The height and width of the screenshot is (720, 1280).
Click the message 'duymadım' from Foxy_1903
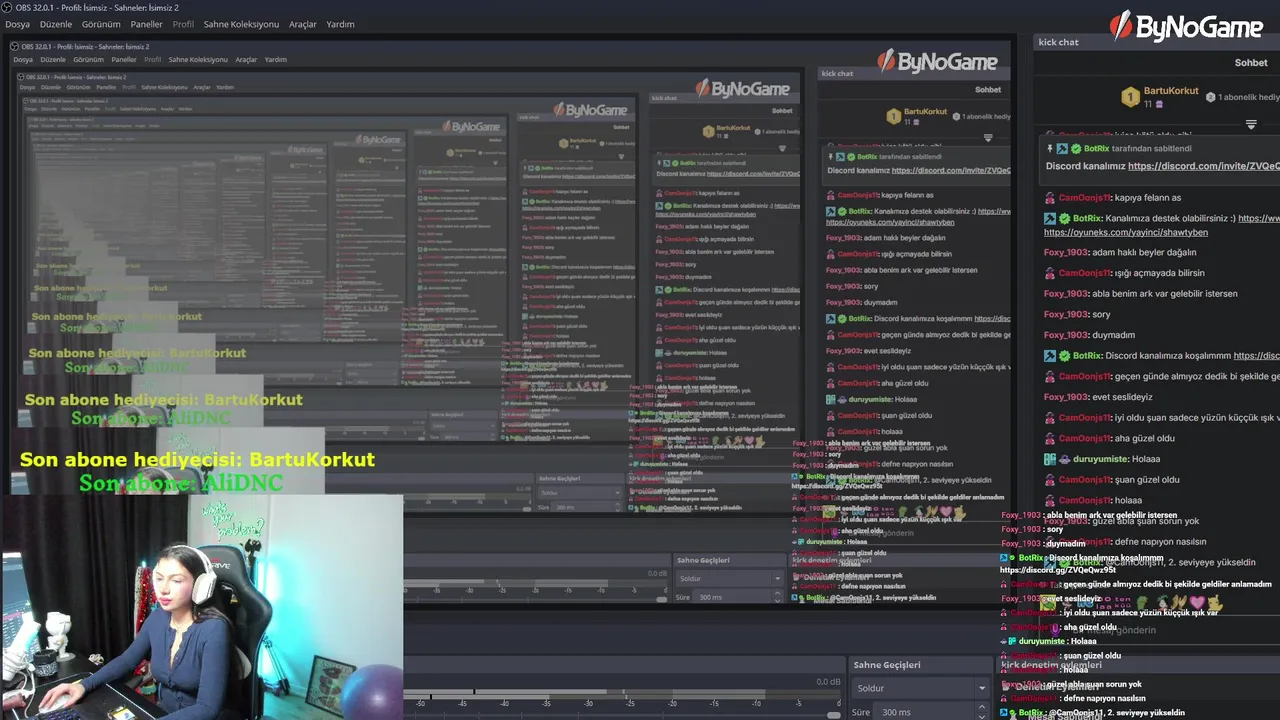pyautogui.click(x=1113, y=335)
